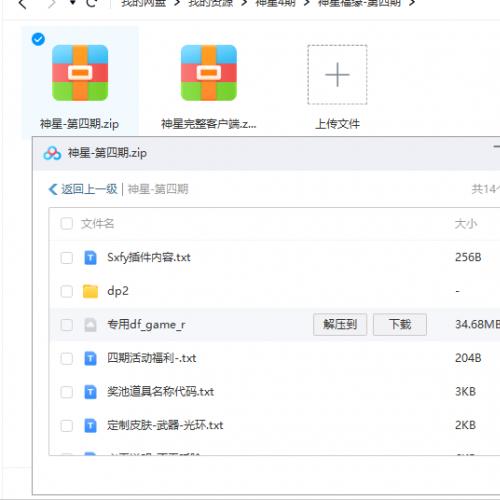Click the 四期活动福利-.txt document icon
This screenshot has height=500, width=500.
click(x=90, y=358)
